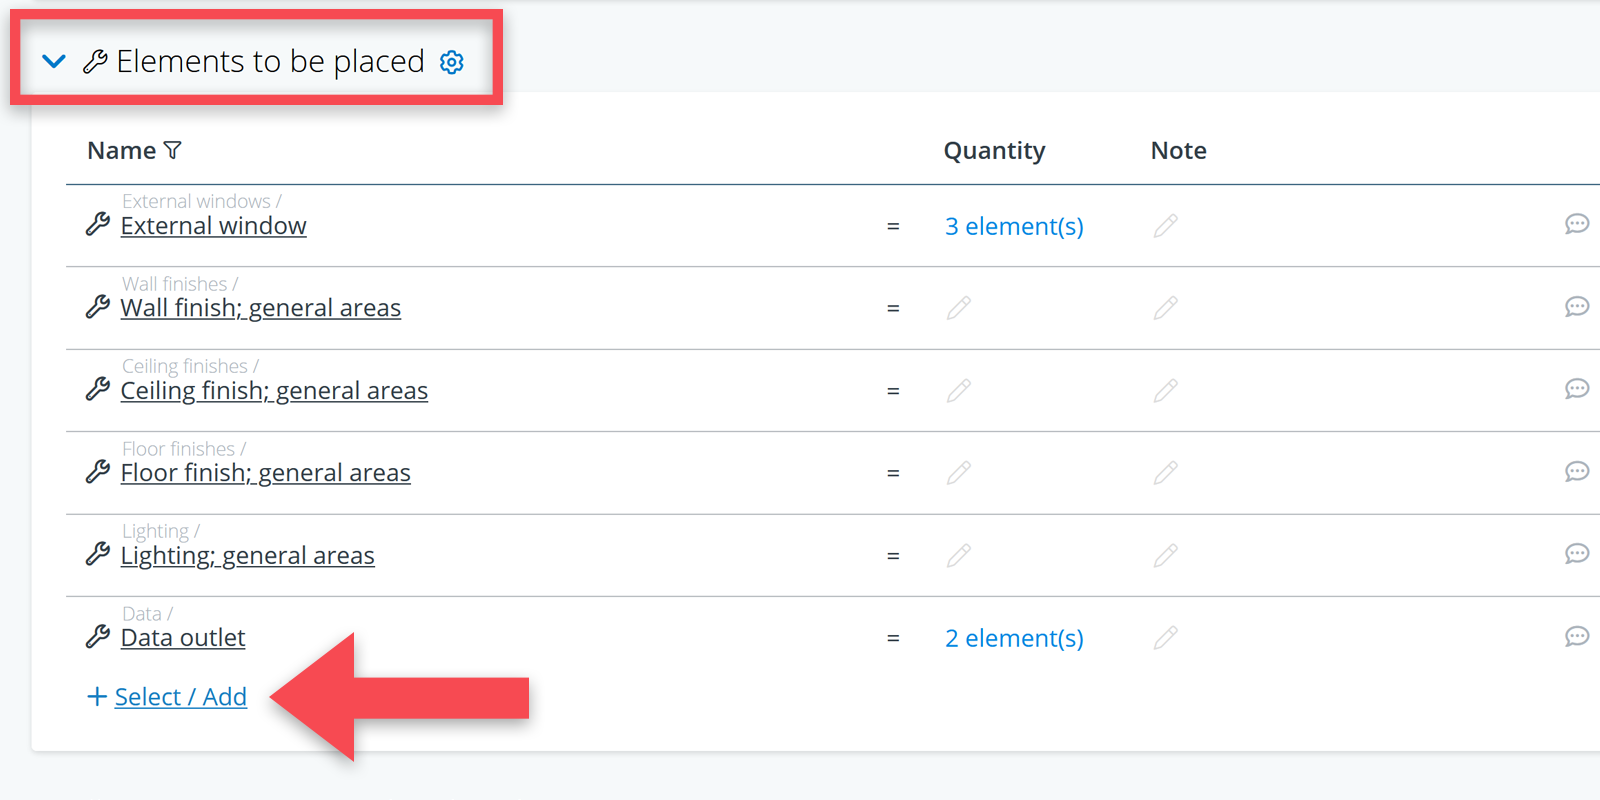Click the wrench icon beside Data outlet
The height and width of the screenshot is (800, 1600).
click(x=98, y=636)
